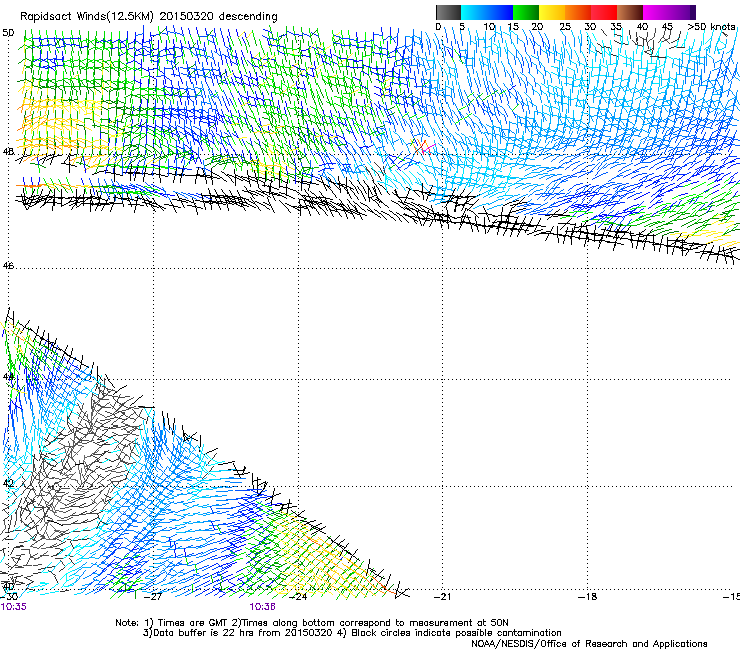Click the orange 25-30 knots legend swatch
Viewport: 740px width, 650px height.
coord(578,12)
